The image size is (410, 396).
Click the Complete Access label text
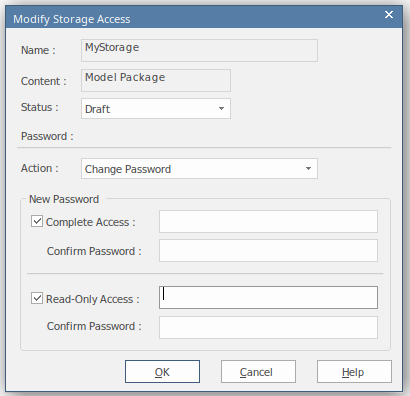tap(91, 222)
